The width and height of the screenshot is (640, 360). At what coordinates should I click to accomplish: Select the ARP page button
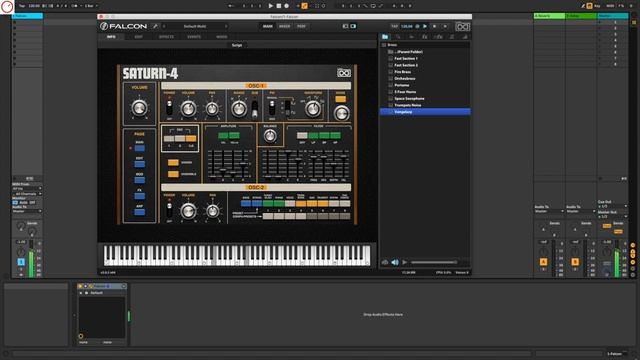click(x=140, y=212)
